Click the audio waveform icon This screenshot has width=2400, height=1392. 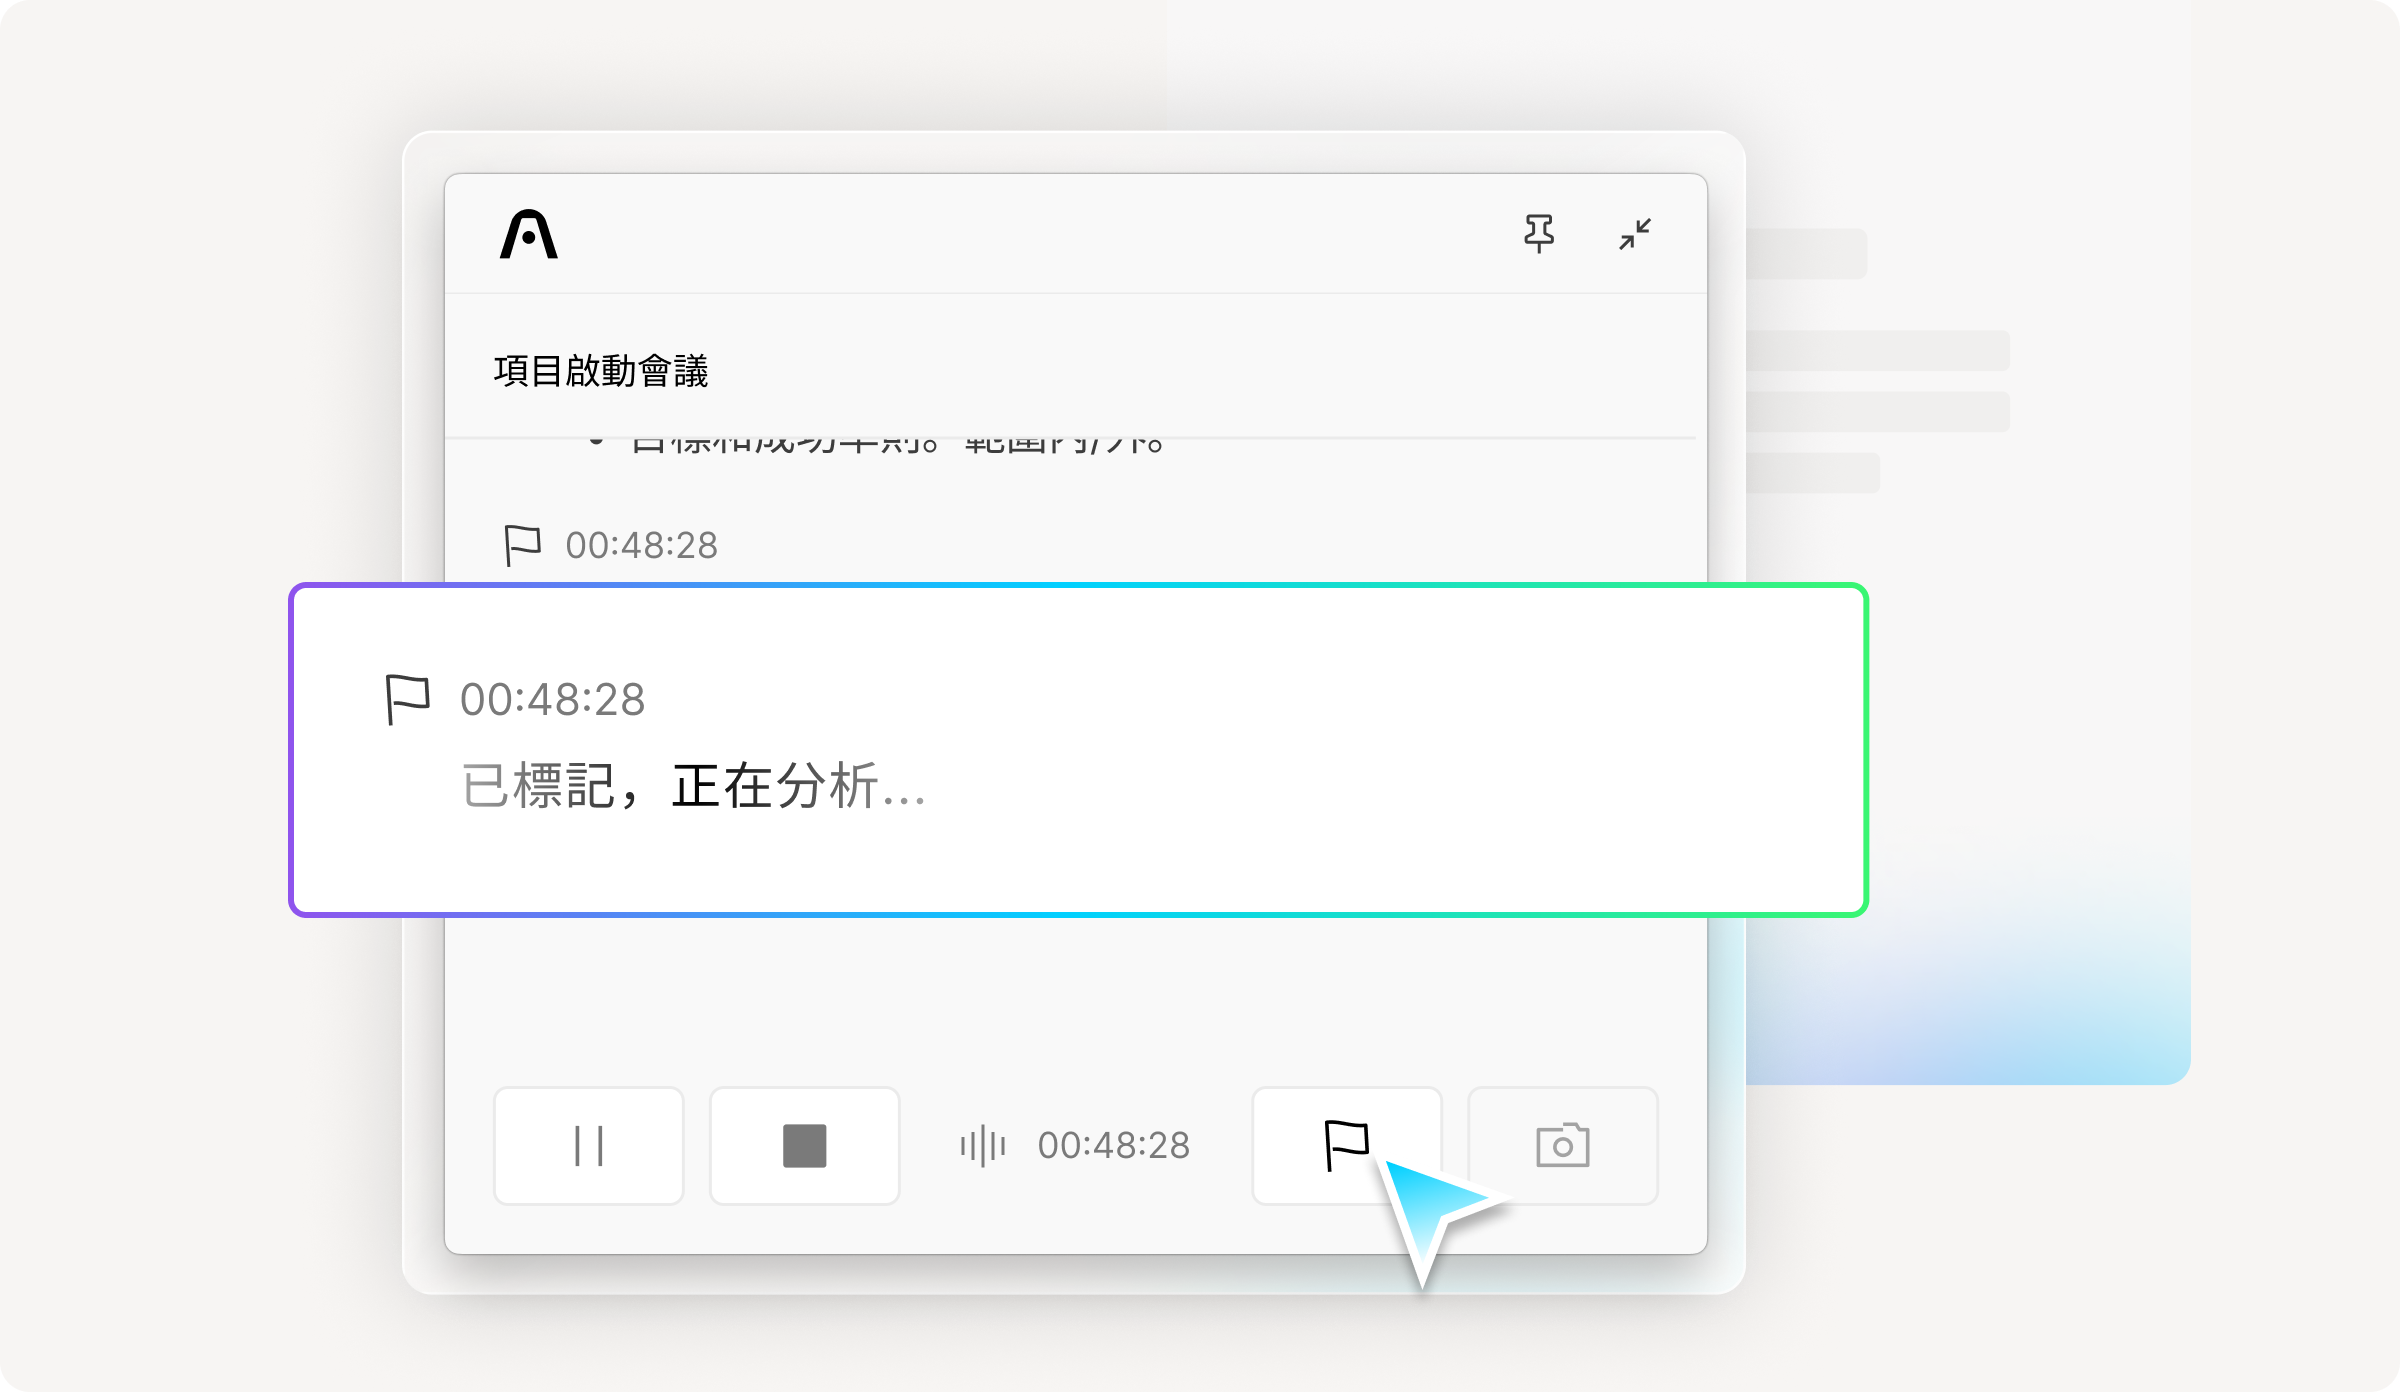(983, 1146)
